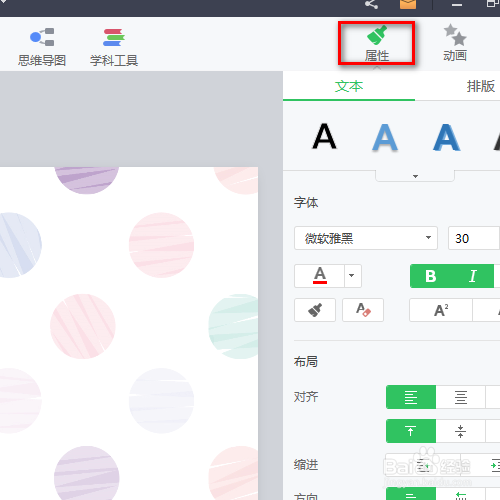Select align left in 对齐 row
Screen dimensions: 500x500
tap(411, 397)
